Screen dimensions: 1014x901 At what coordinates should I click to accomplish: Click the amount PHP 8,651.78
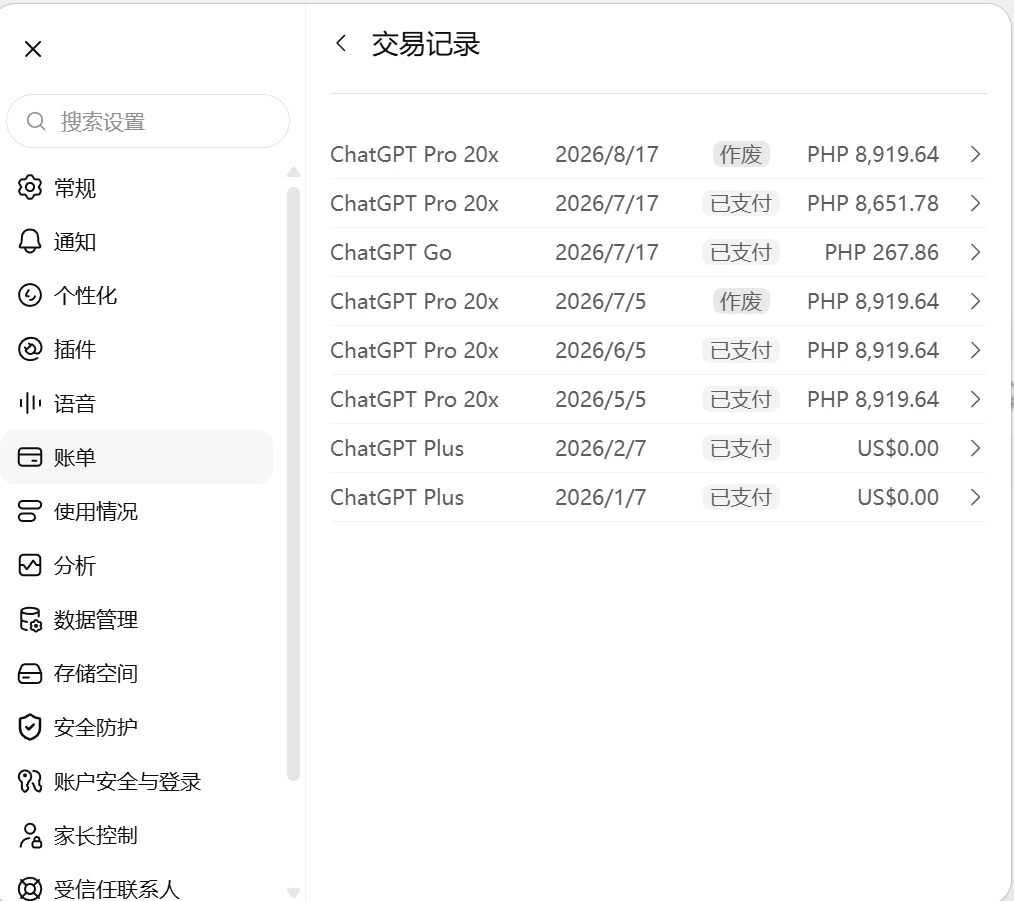873,203
